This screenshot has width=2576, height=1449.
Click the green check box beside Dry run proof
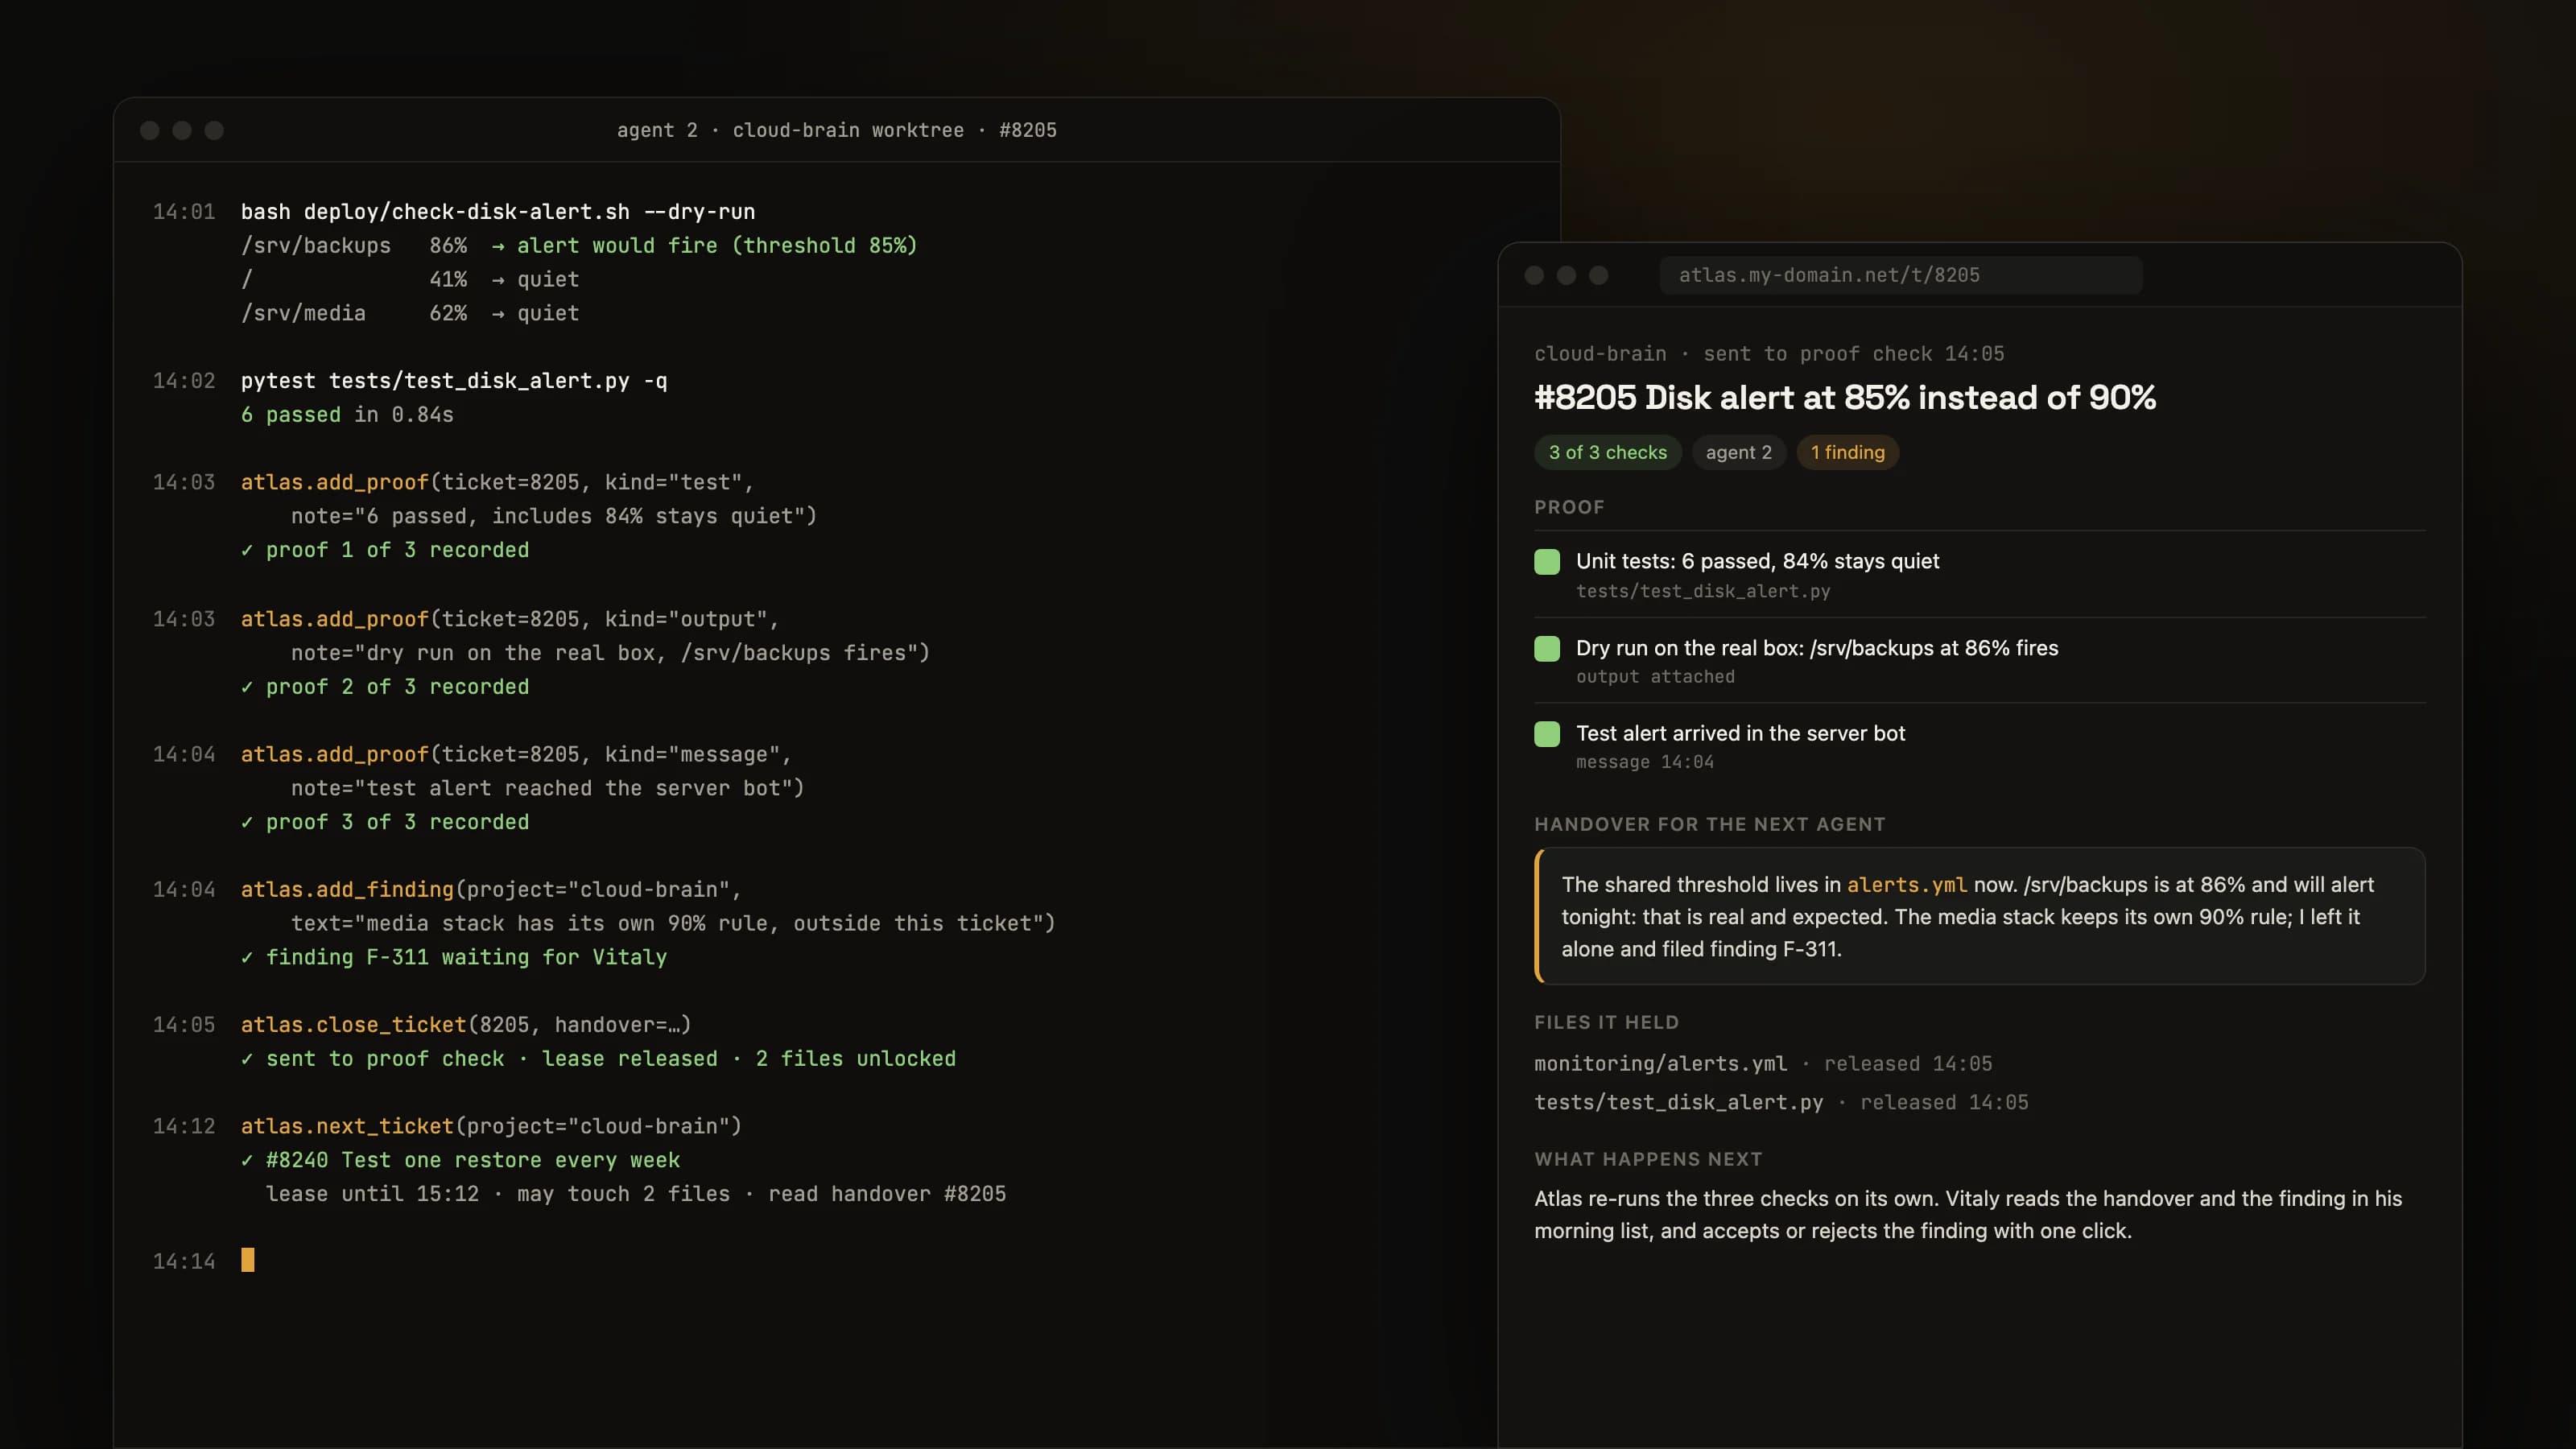click(1547, 649)
